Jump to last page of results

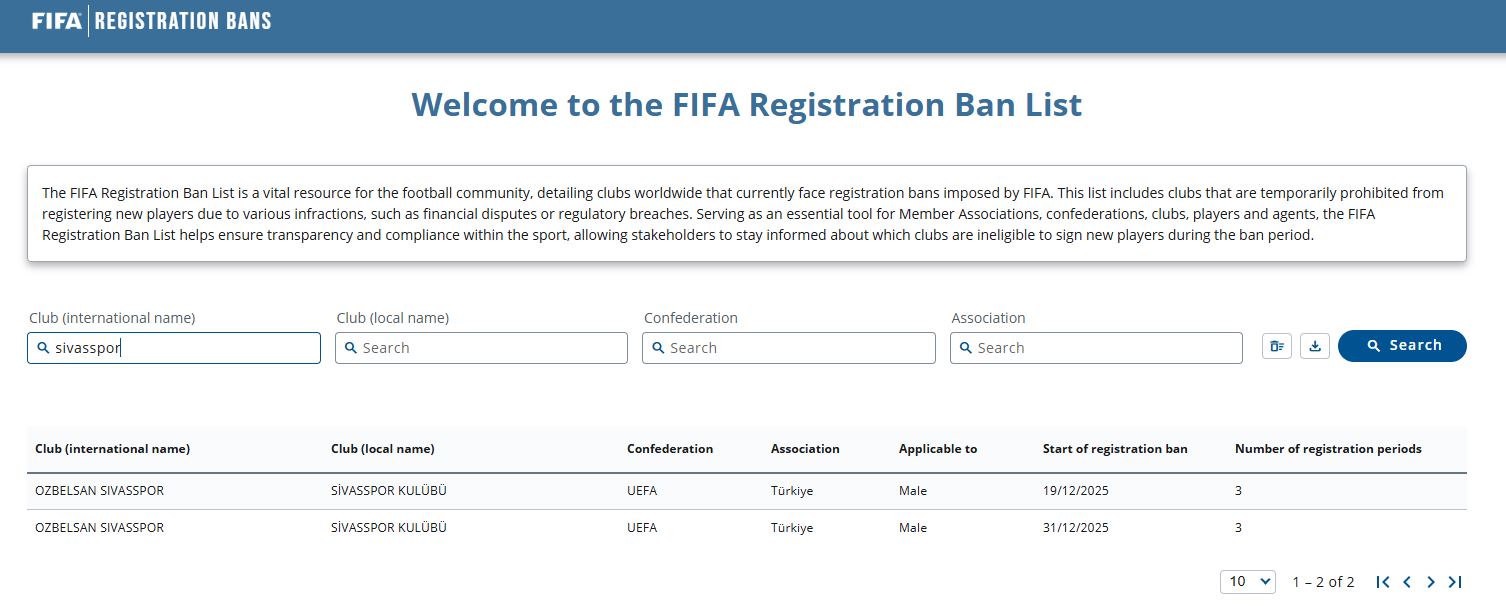click(1455, 582)
